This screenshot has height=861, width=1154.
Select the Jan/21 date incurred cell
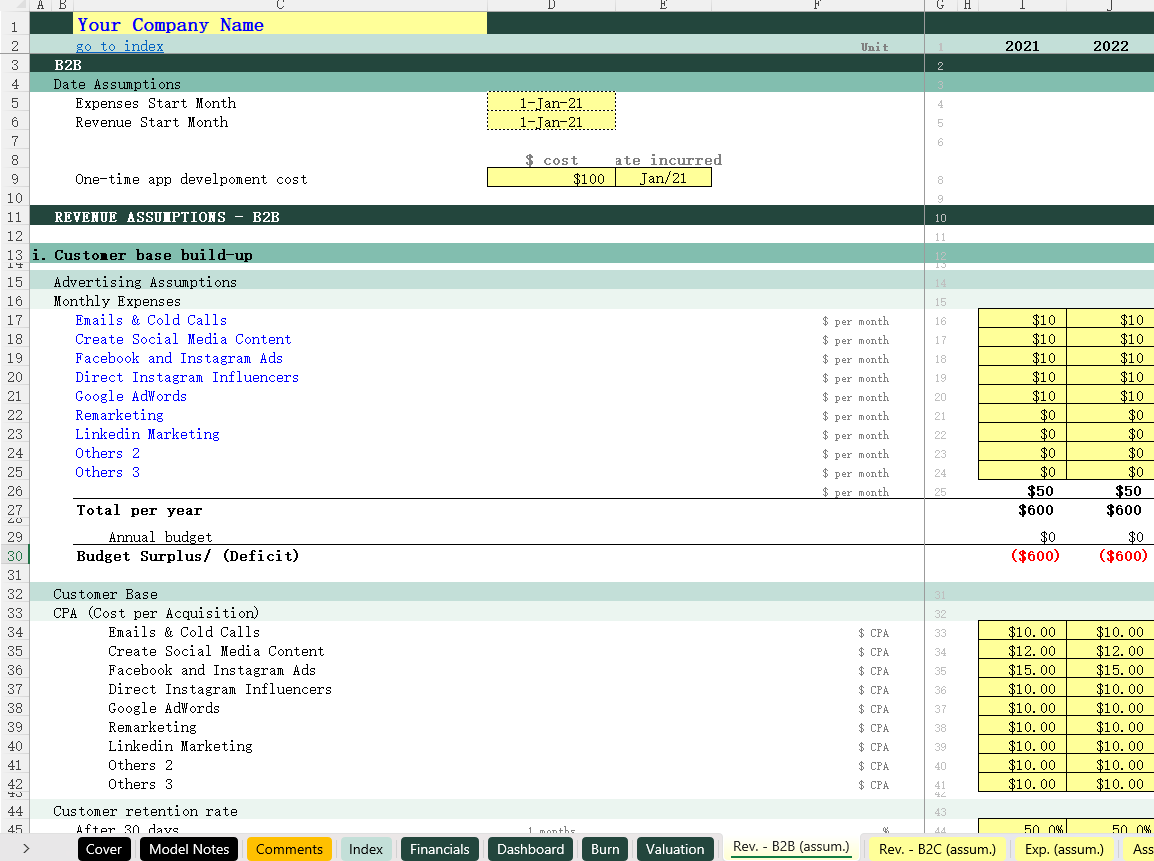point(663,178)
